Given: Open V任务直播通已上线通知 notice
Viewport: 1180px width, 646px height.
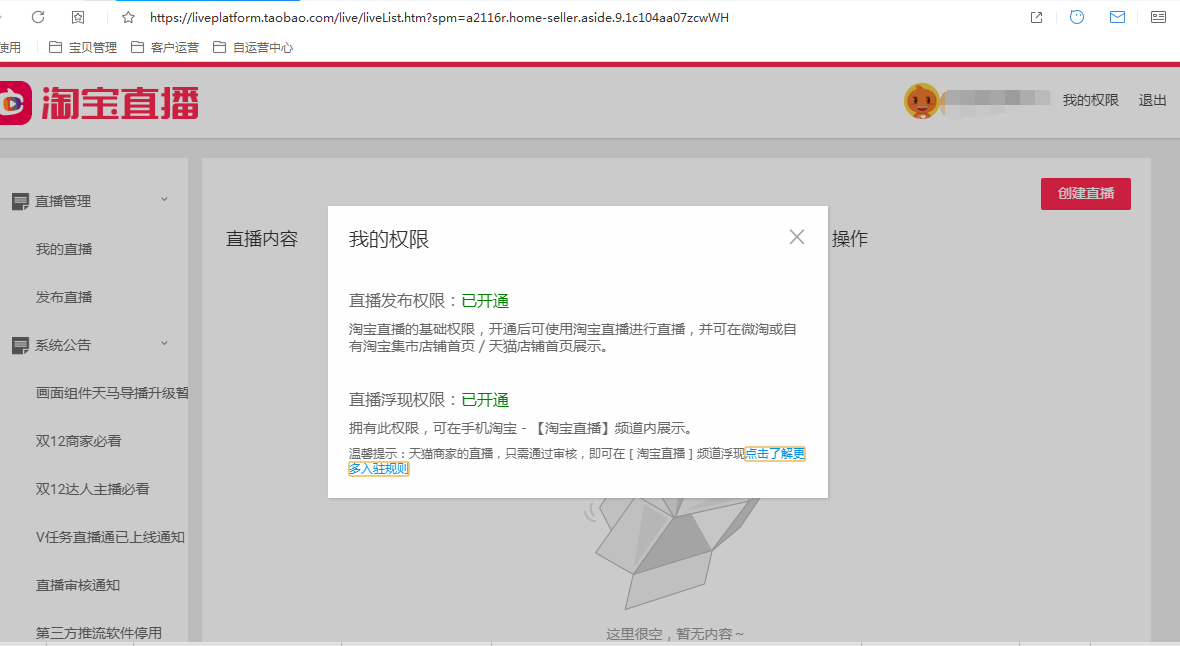Looking at the screenshot, I should 110,537.
